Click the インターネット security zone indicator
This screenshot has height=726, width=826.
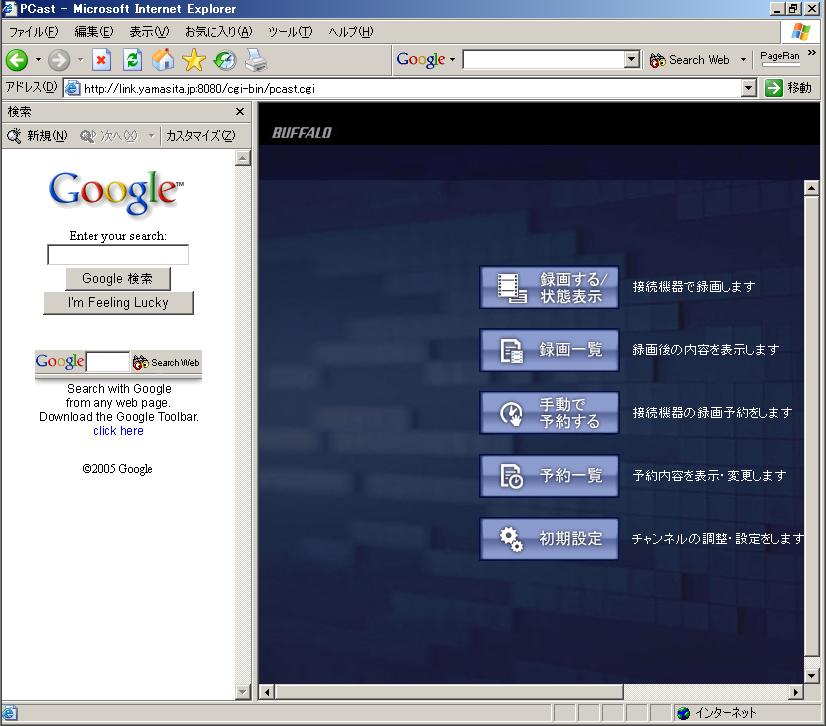pos(748,713)
